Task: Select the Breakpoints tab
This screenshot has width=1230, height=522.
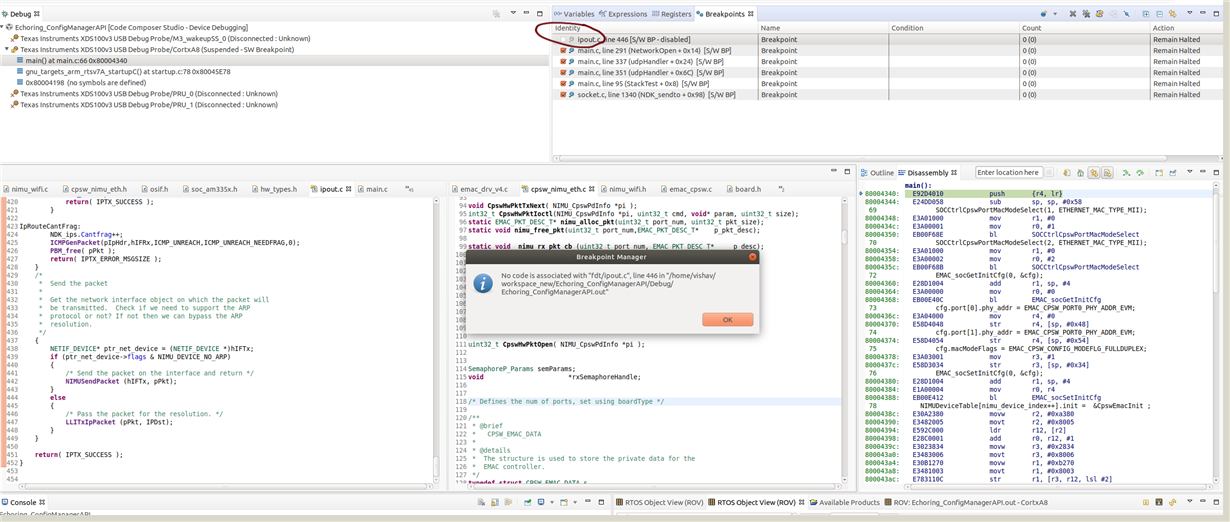Action: click(x=724, y=14)
